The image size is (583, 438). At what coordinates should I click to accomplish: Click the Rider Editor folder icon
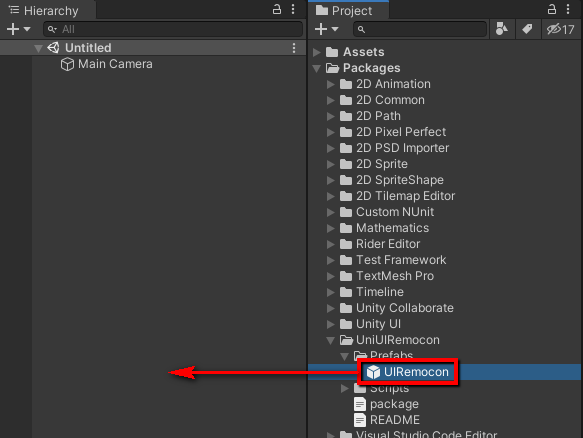tap(346, 244)
